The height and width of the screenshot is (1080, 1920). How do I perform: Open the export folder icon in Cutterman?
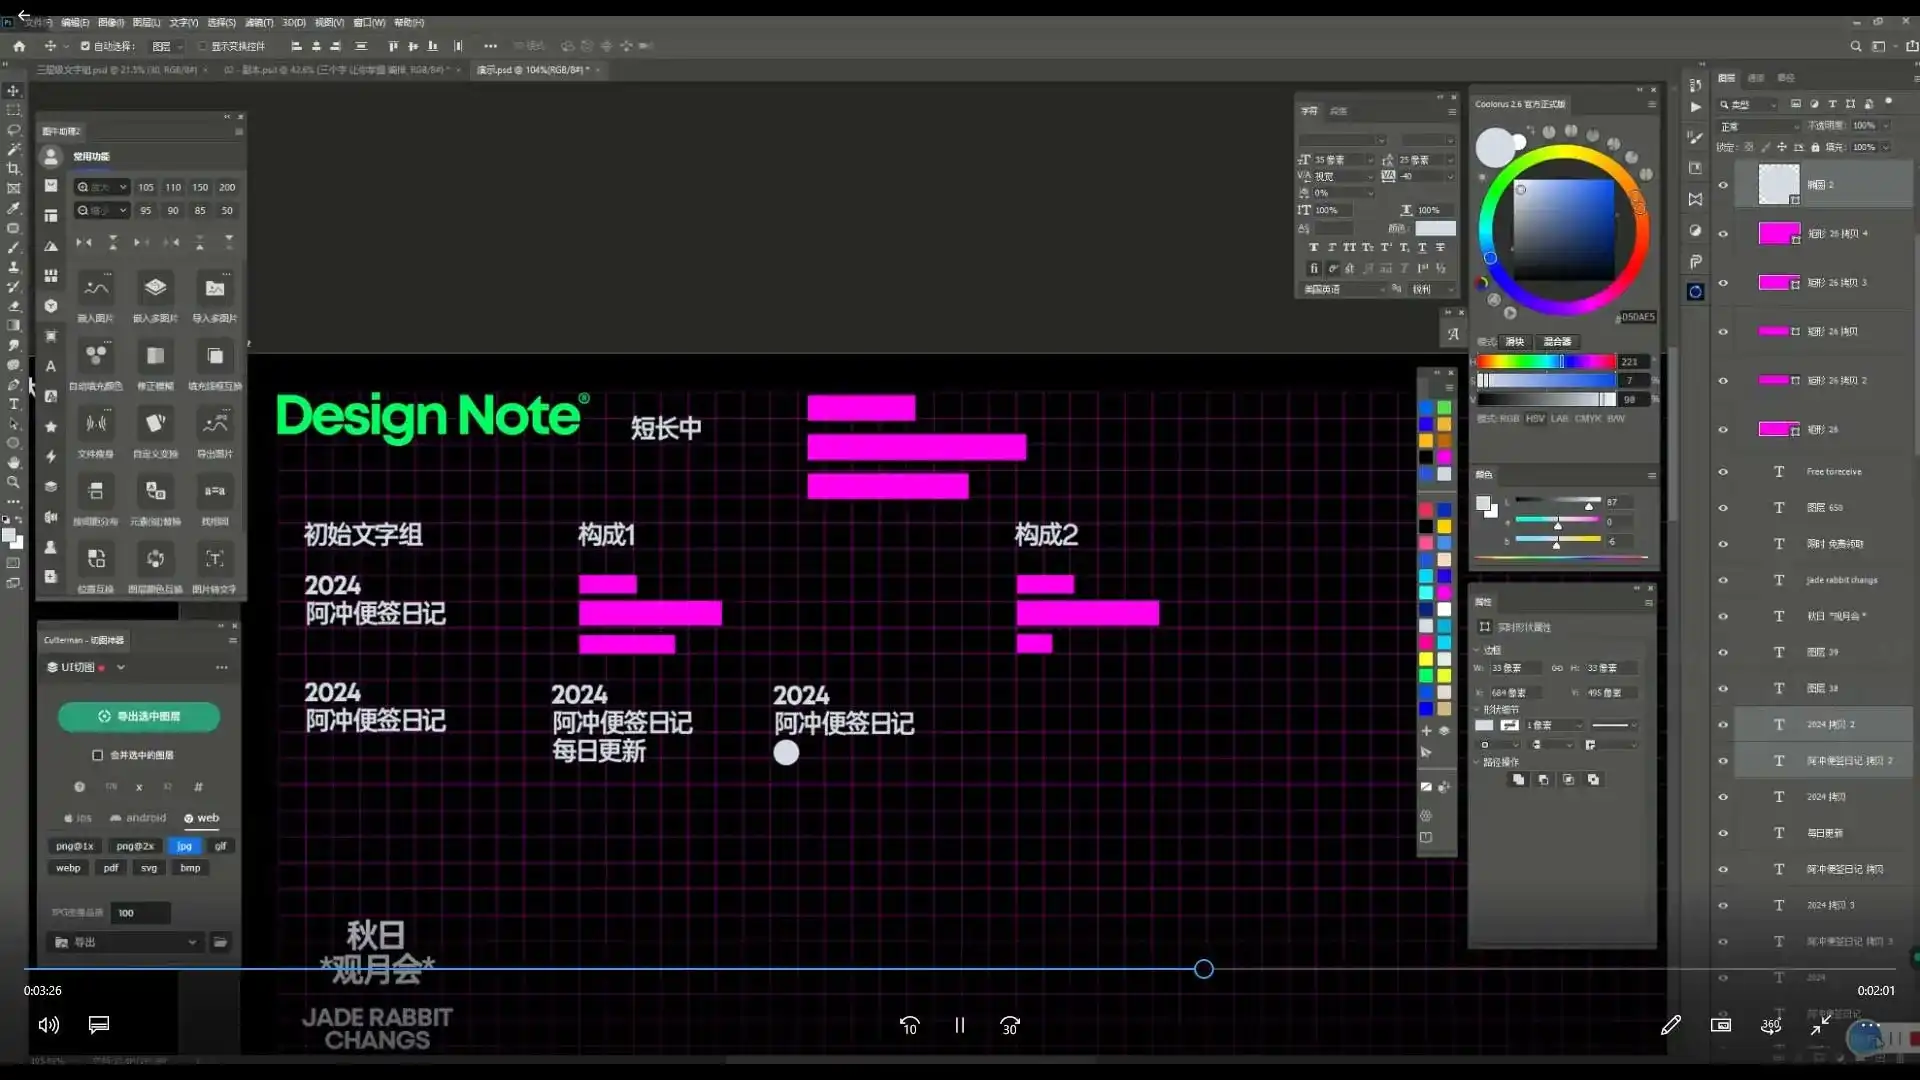tap(220, 942)
